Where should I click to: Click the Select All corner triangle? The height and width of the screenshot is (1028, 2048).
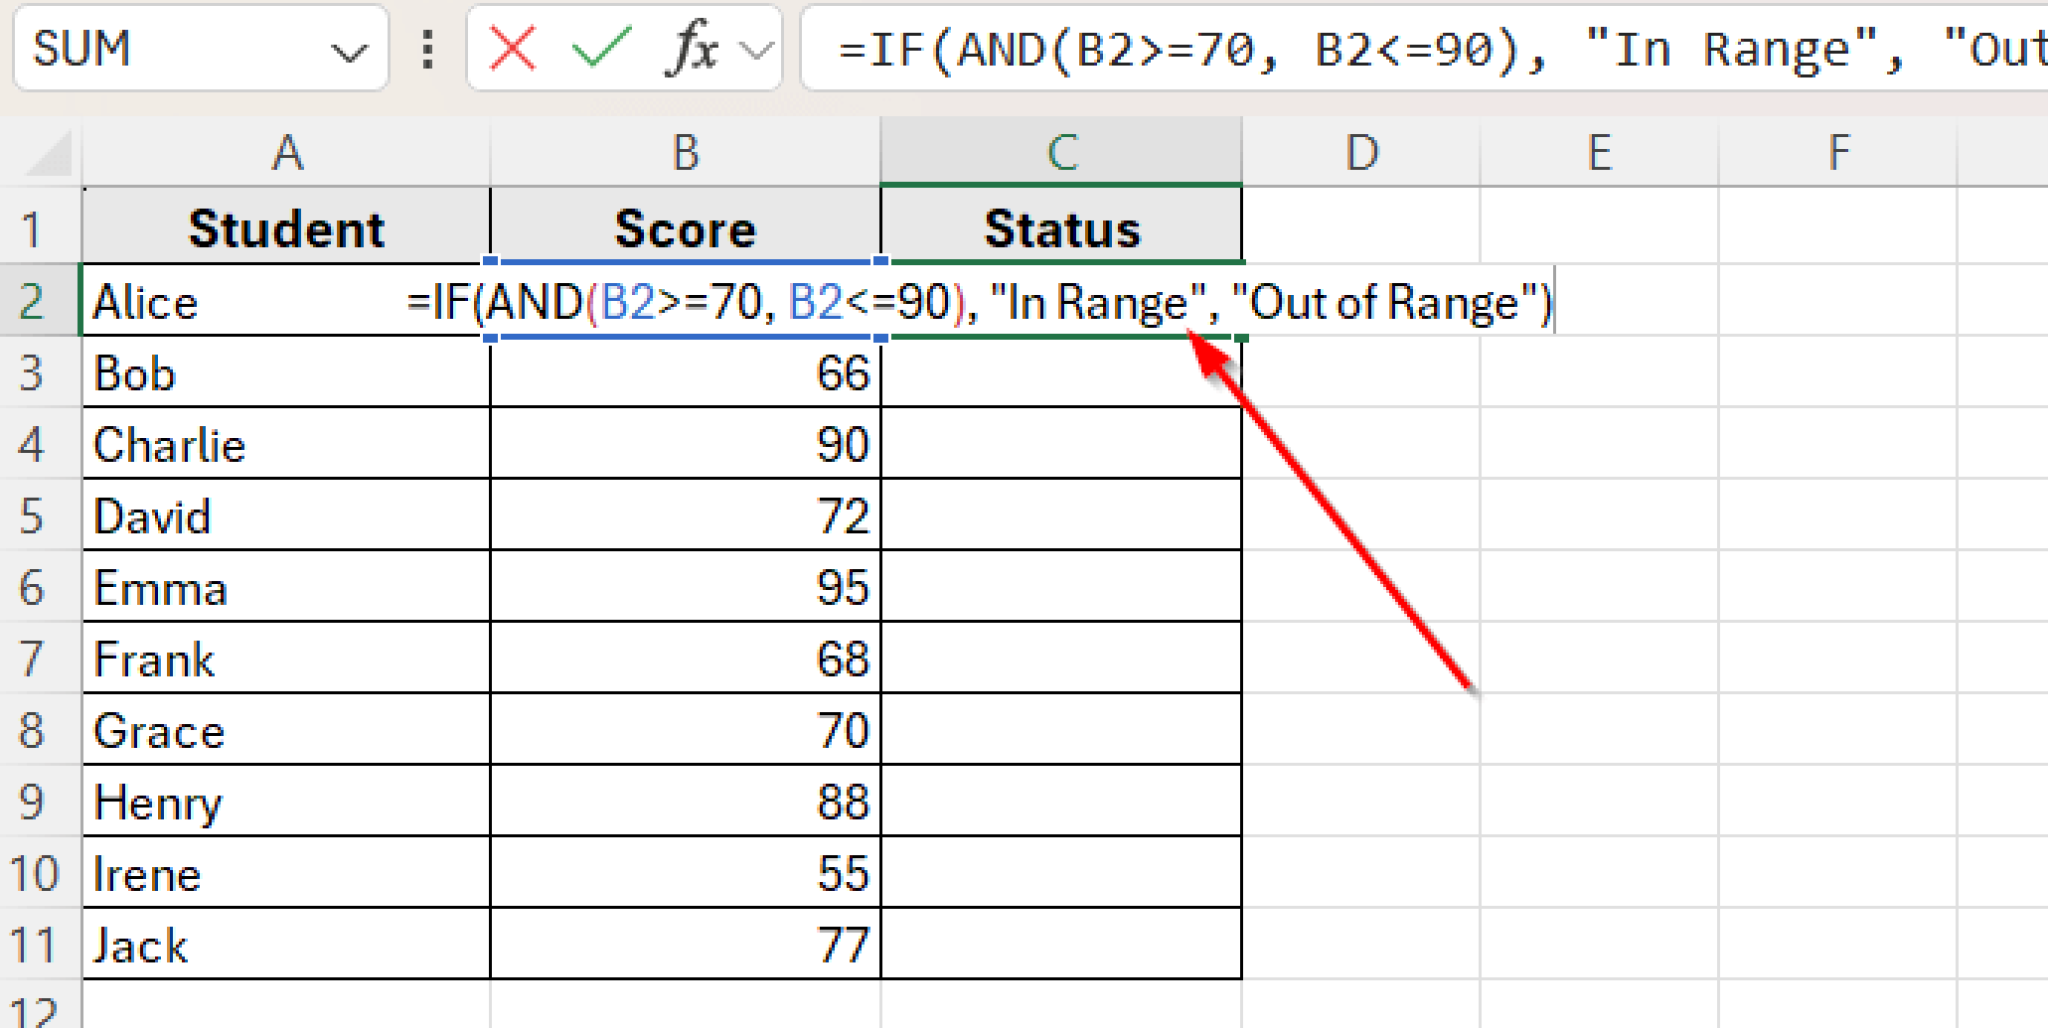click(48, 153)
